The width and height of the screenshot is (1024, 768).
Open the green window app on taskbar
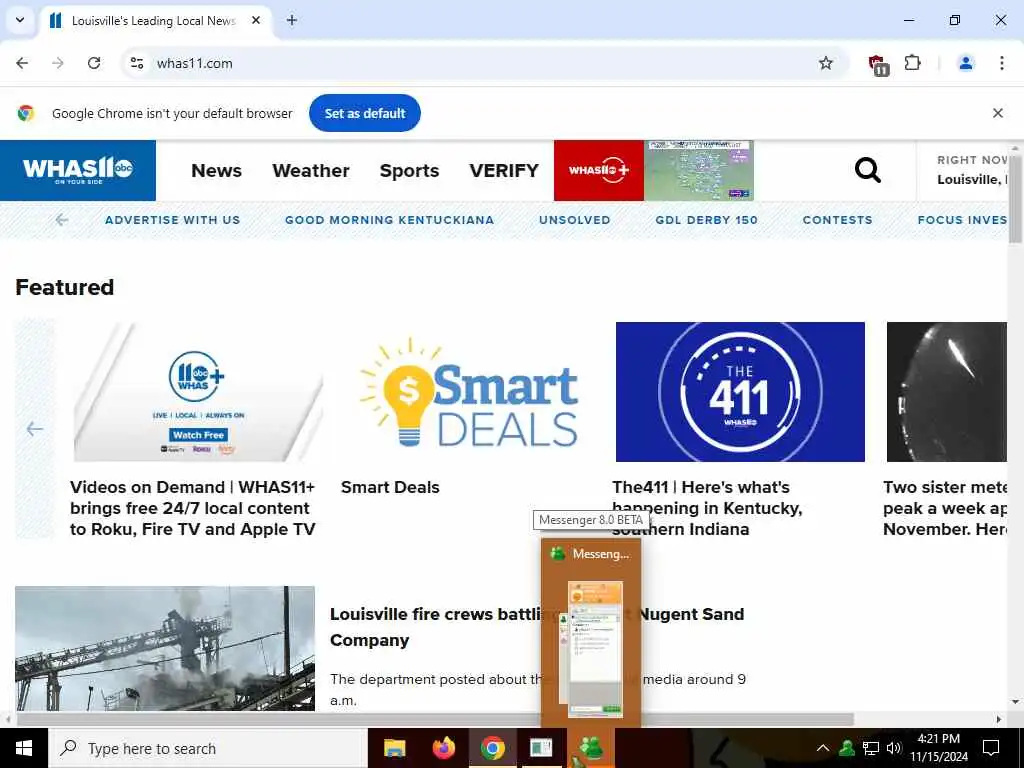[x=541, y=748]
